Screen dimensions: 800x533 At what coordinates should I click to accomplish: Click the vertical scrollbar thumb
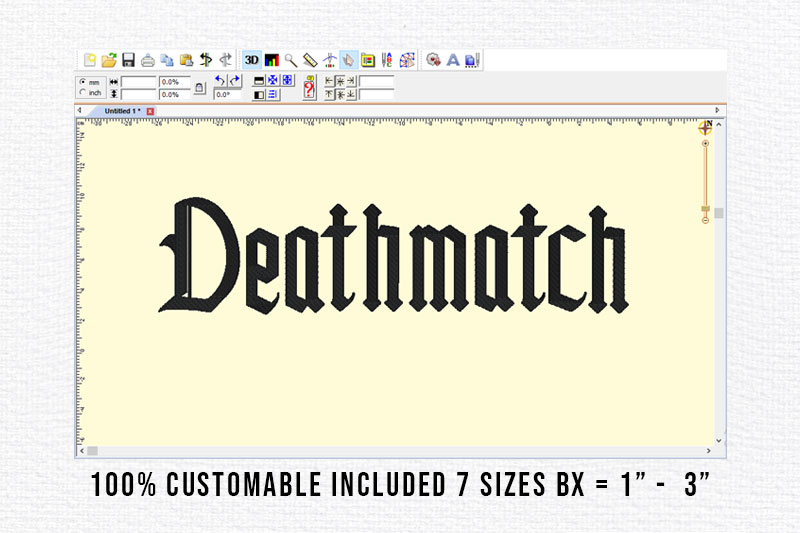coord(719,213)
